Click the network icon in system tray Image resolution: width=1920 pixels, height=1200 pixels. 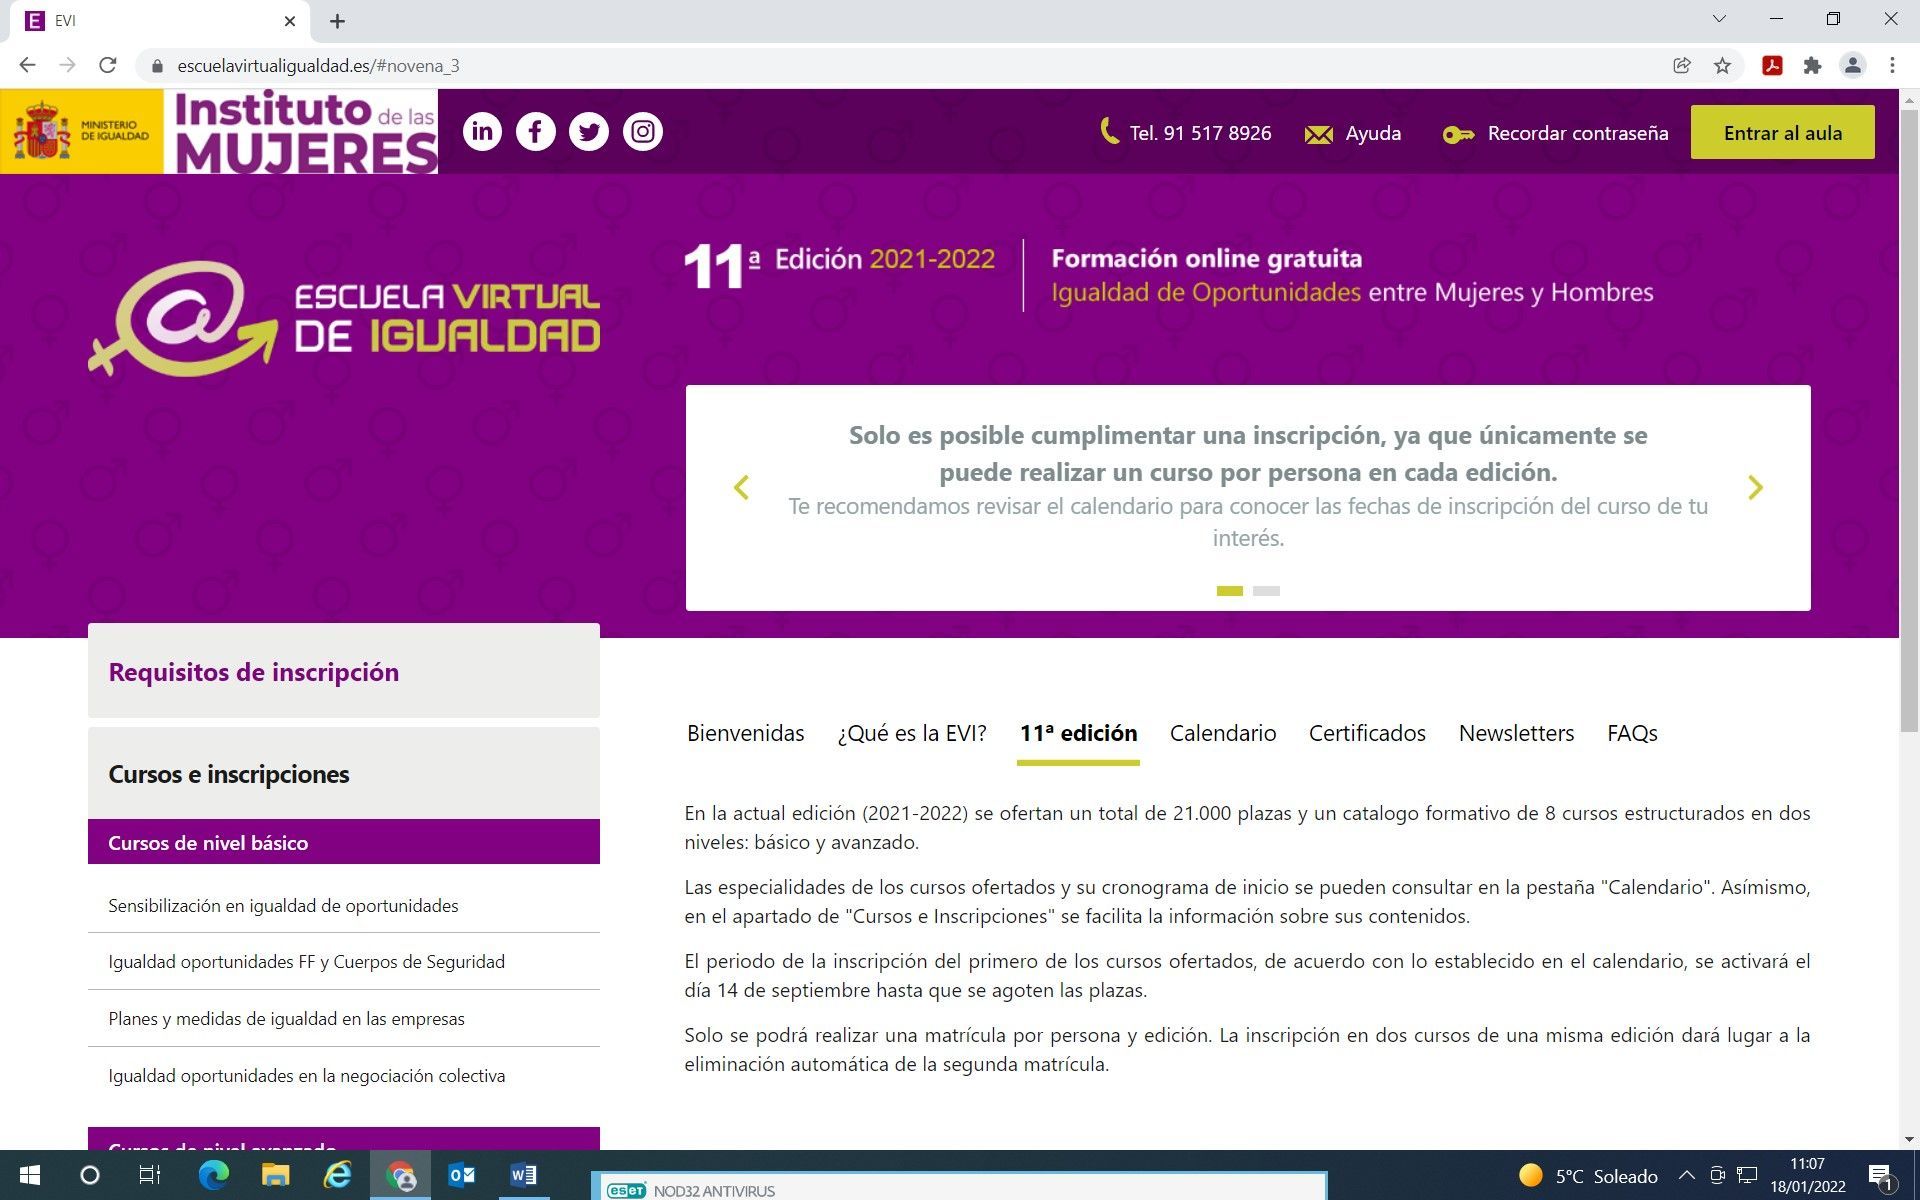click(1746, 1175)
